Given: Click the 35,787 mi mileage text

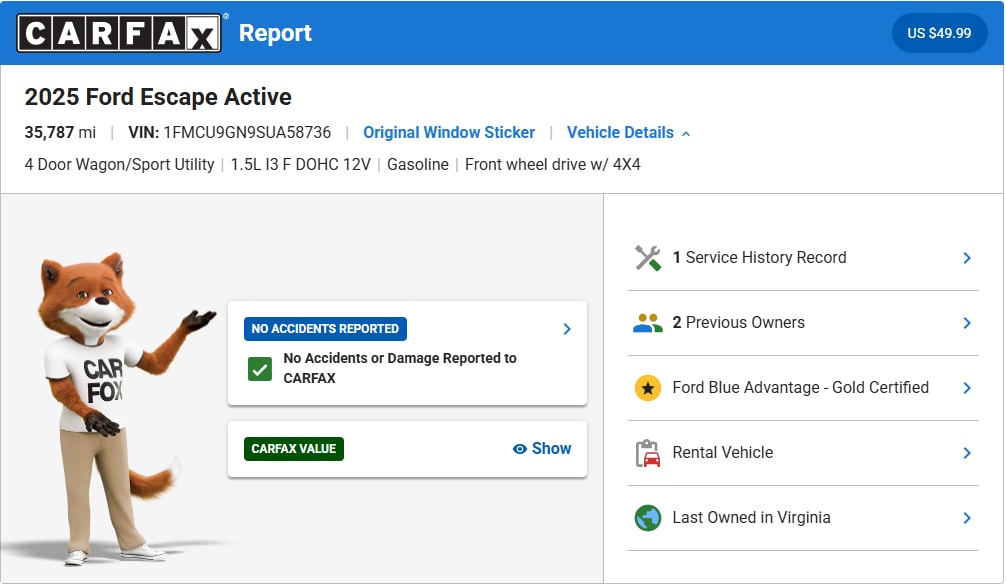Looking at the screenshot, I should click(60, 133).
